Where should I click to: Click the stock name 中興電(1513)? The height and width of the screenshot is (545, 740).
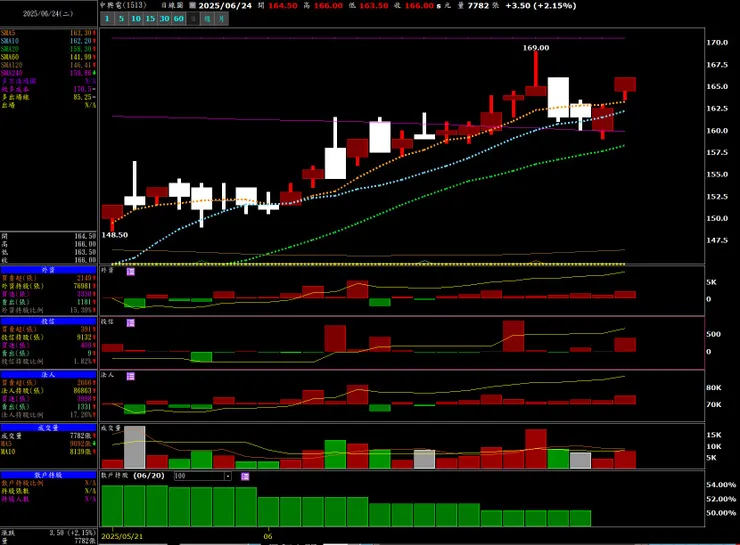click(123, 5)
